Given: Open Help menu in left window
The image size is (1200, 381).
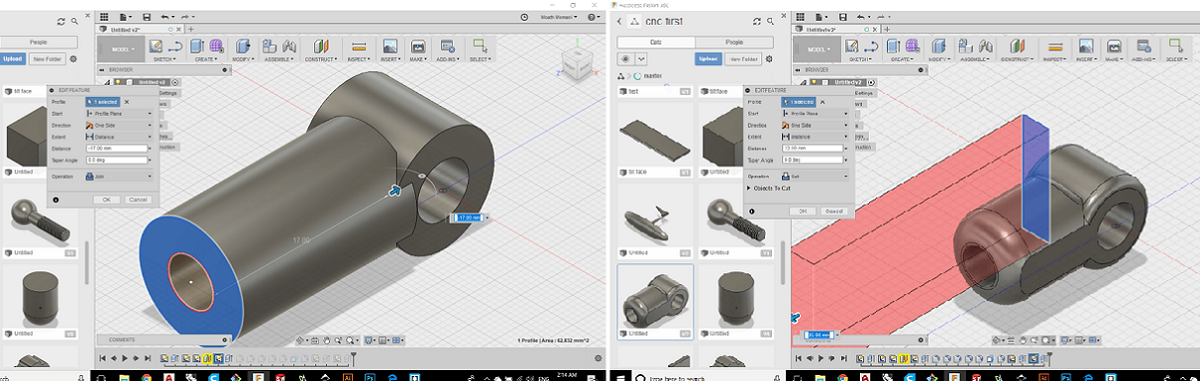Looking at the screenshot, I should (595, 18).
